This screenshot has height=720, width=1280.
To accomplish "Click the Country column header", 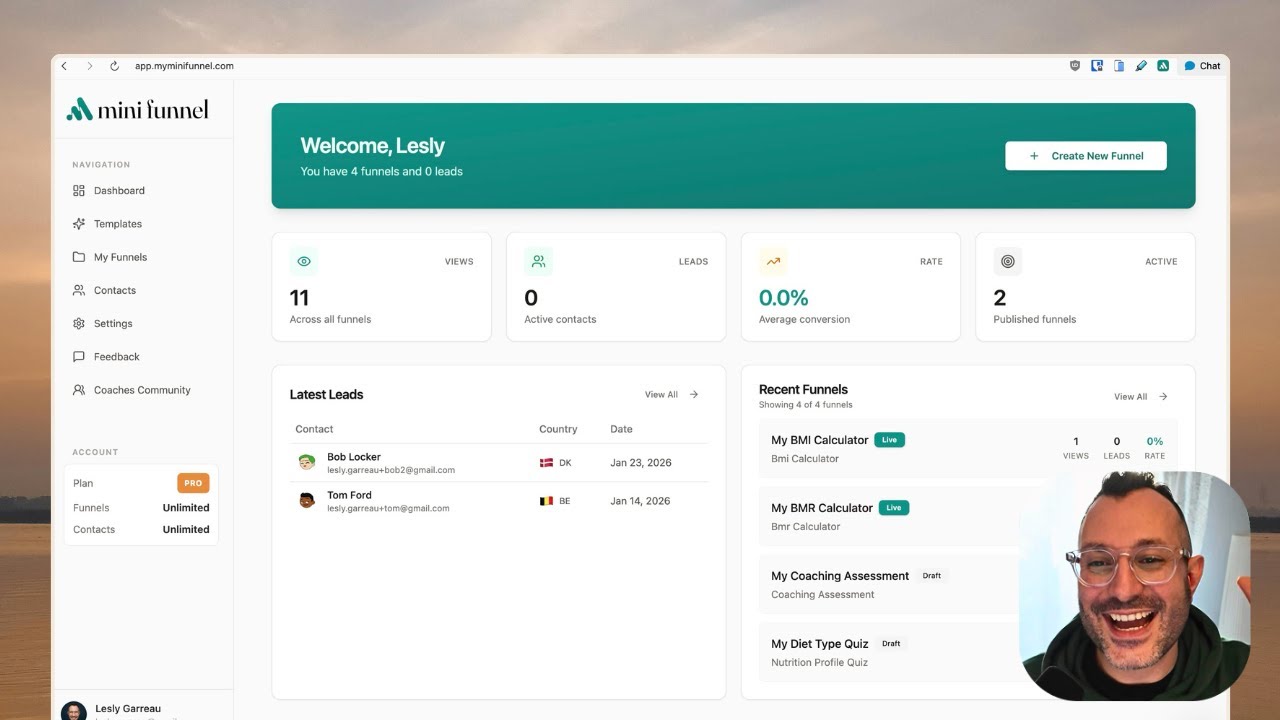I will [x=558, y=429].
